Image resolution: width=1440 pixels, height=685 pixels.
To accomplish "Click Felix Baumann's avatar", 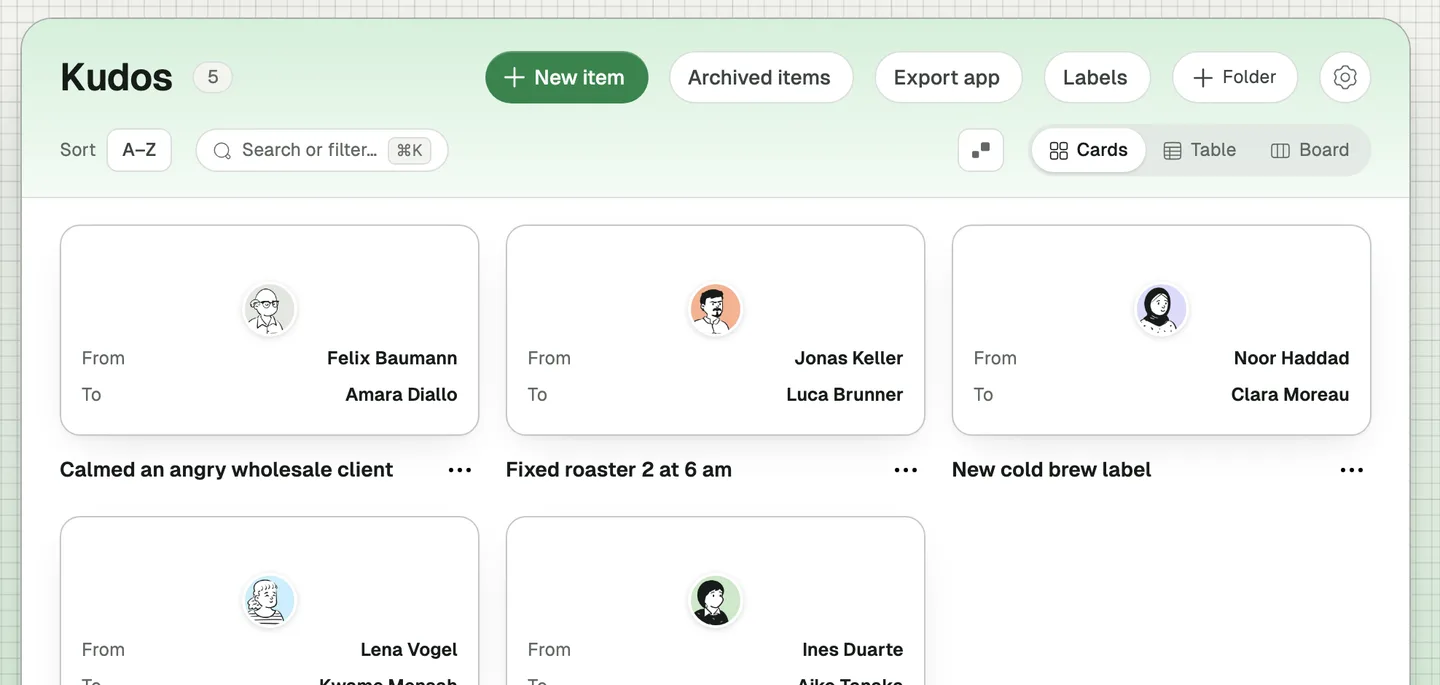I will [x=269, y=308].
